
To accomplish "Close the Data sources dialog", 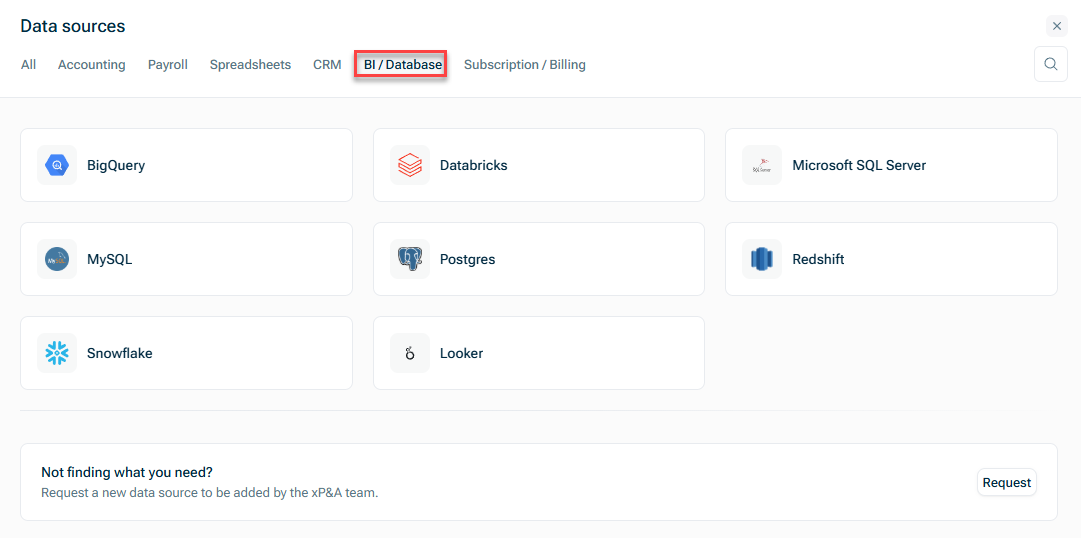I will pos(1057,26).
